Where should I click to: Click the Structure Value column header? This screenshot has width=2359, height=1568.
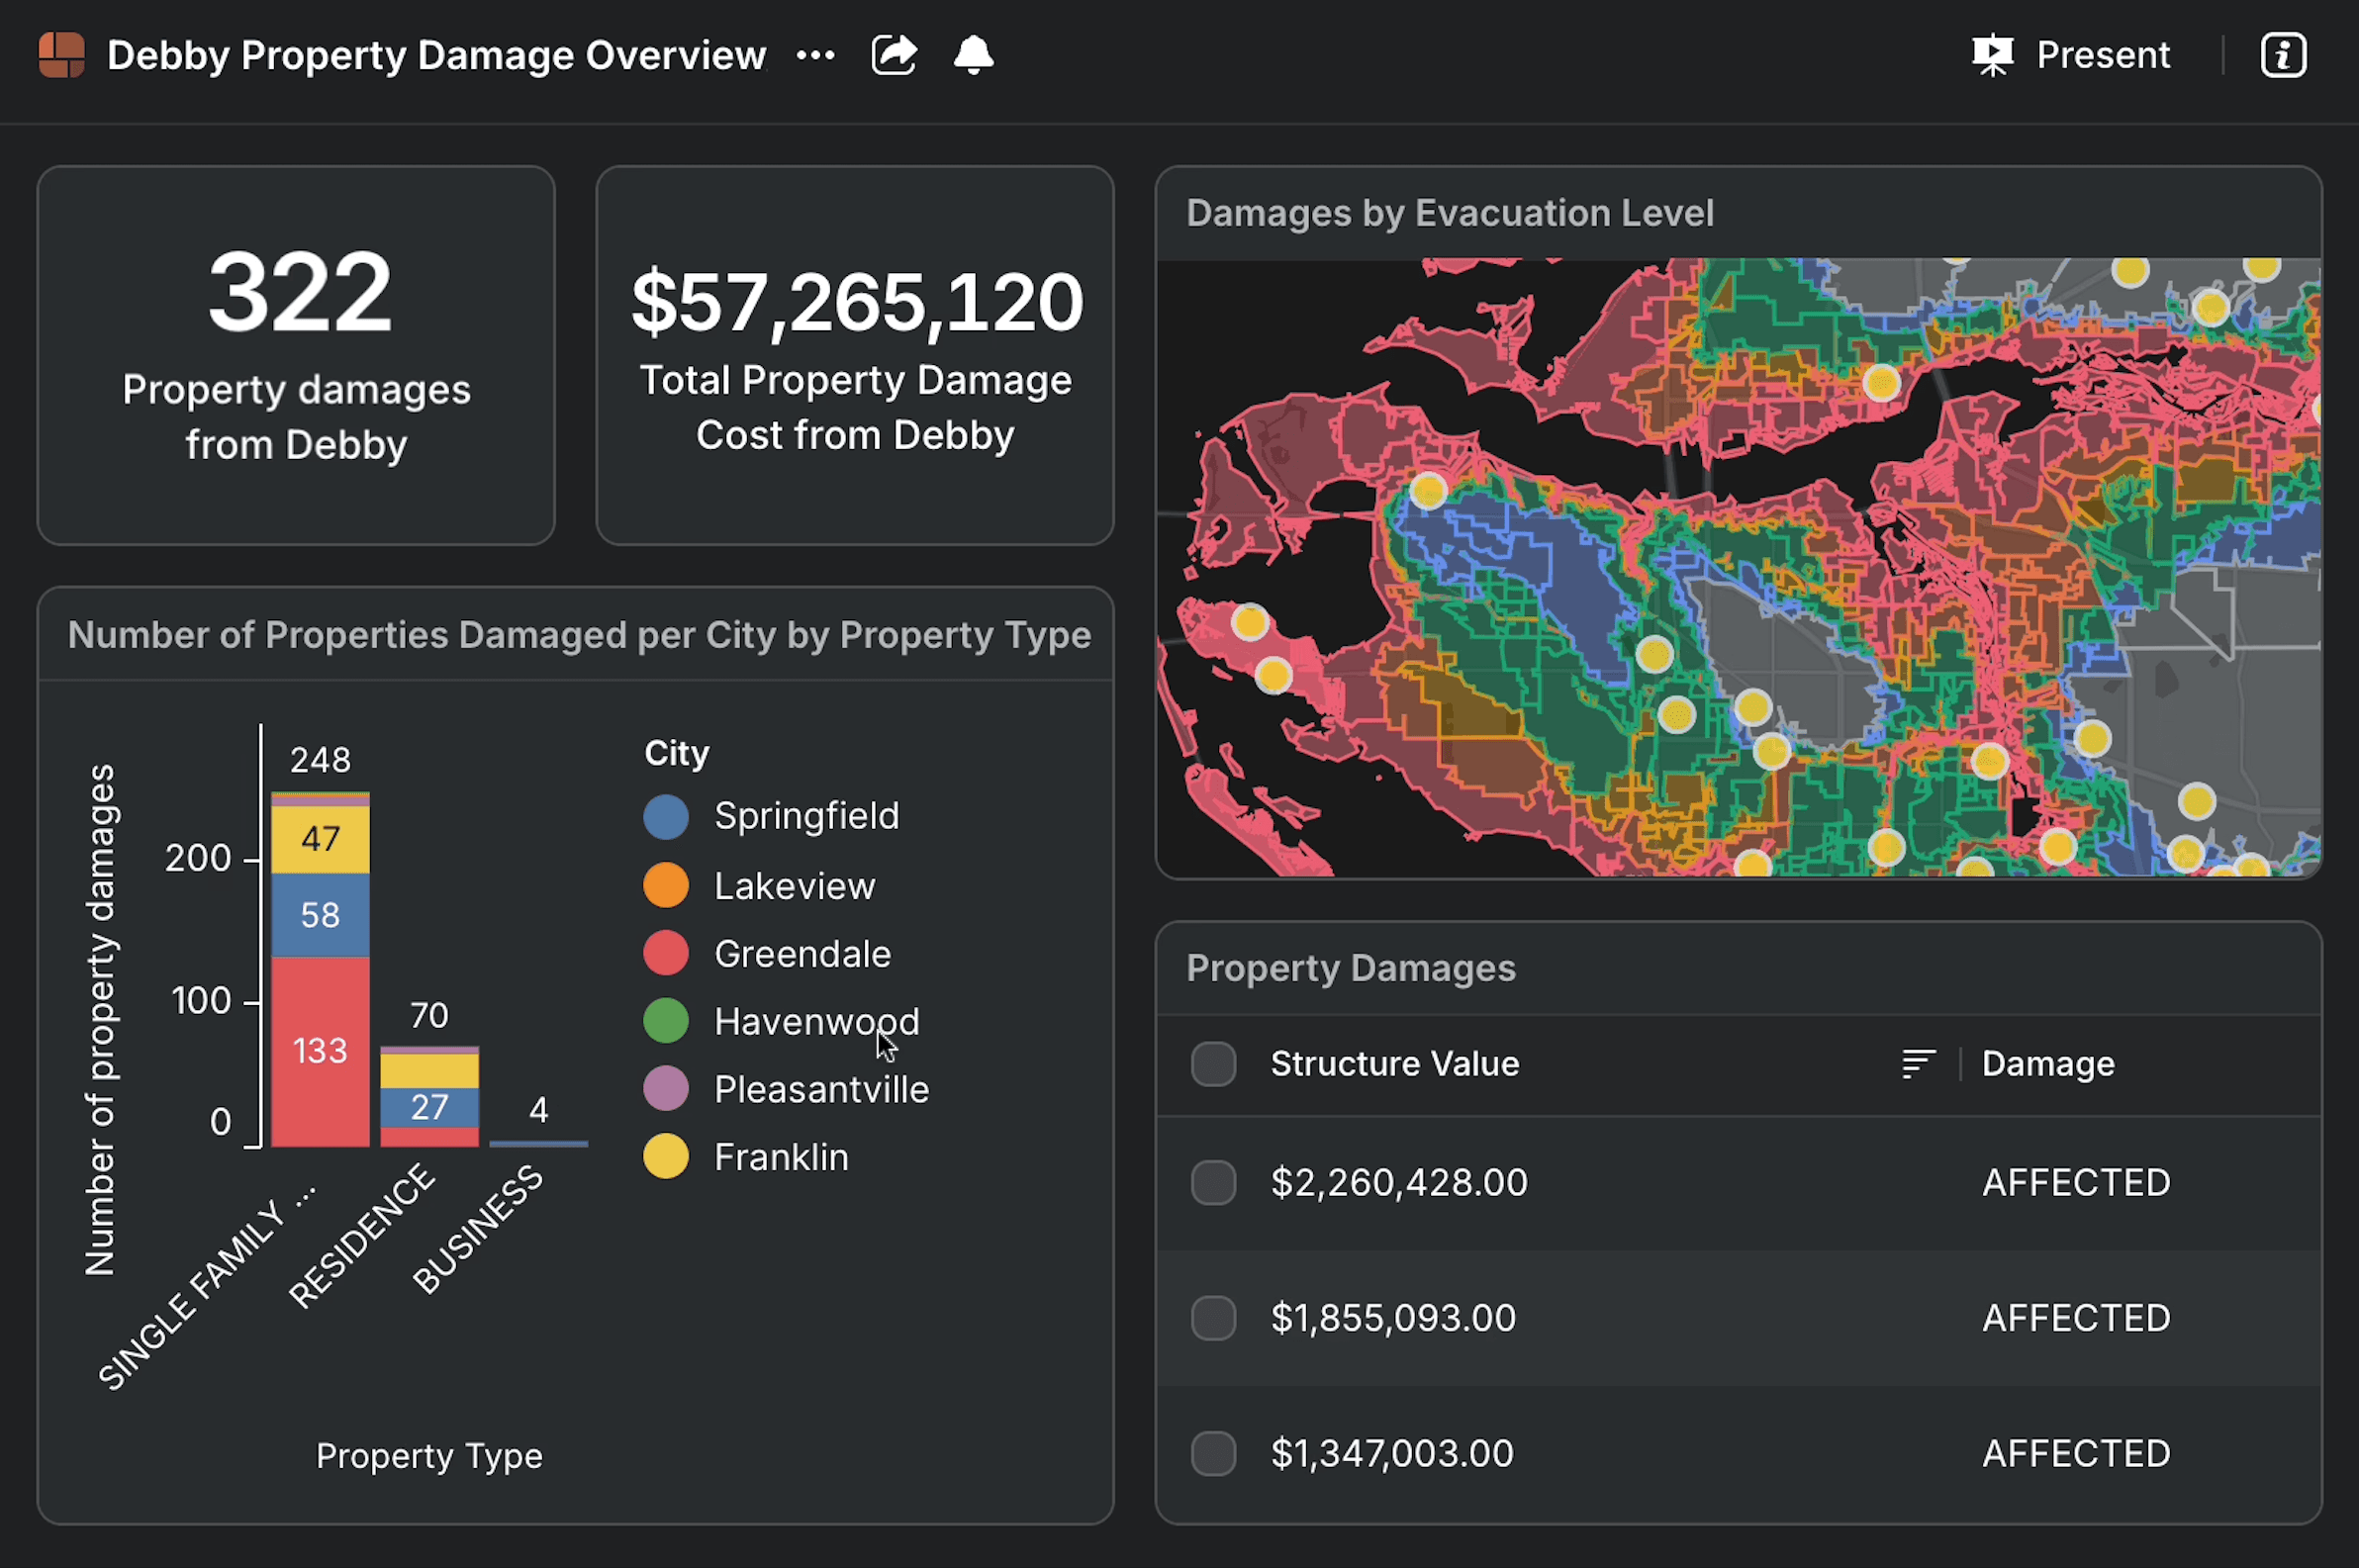1394,1063
